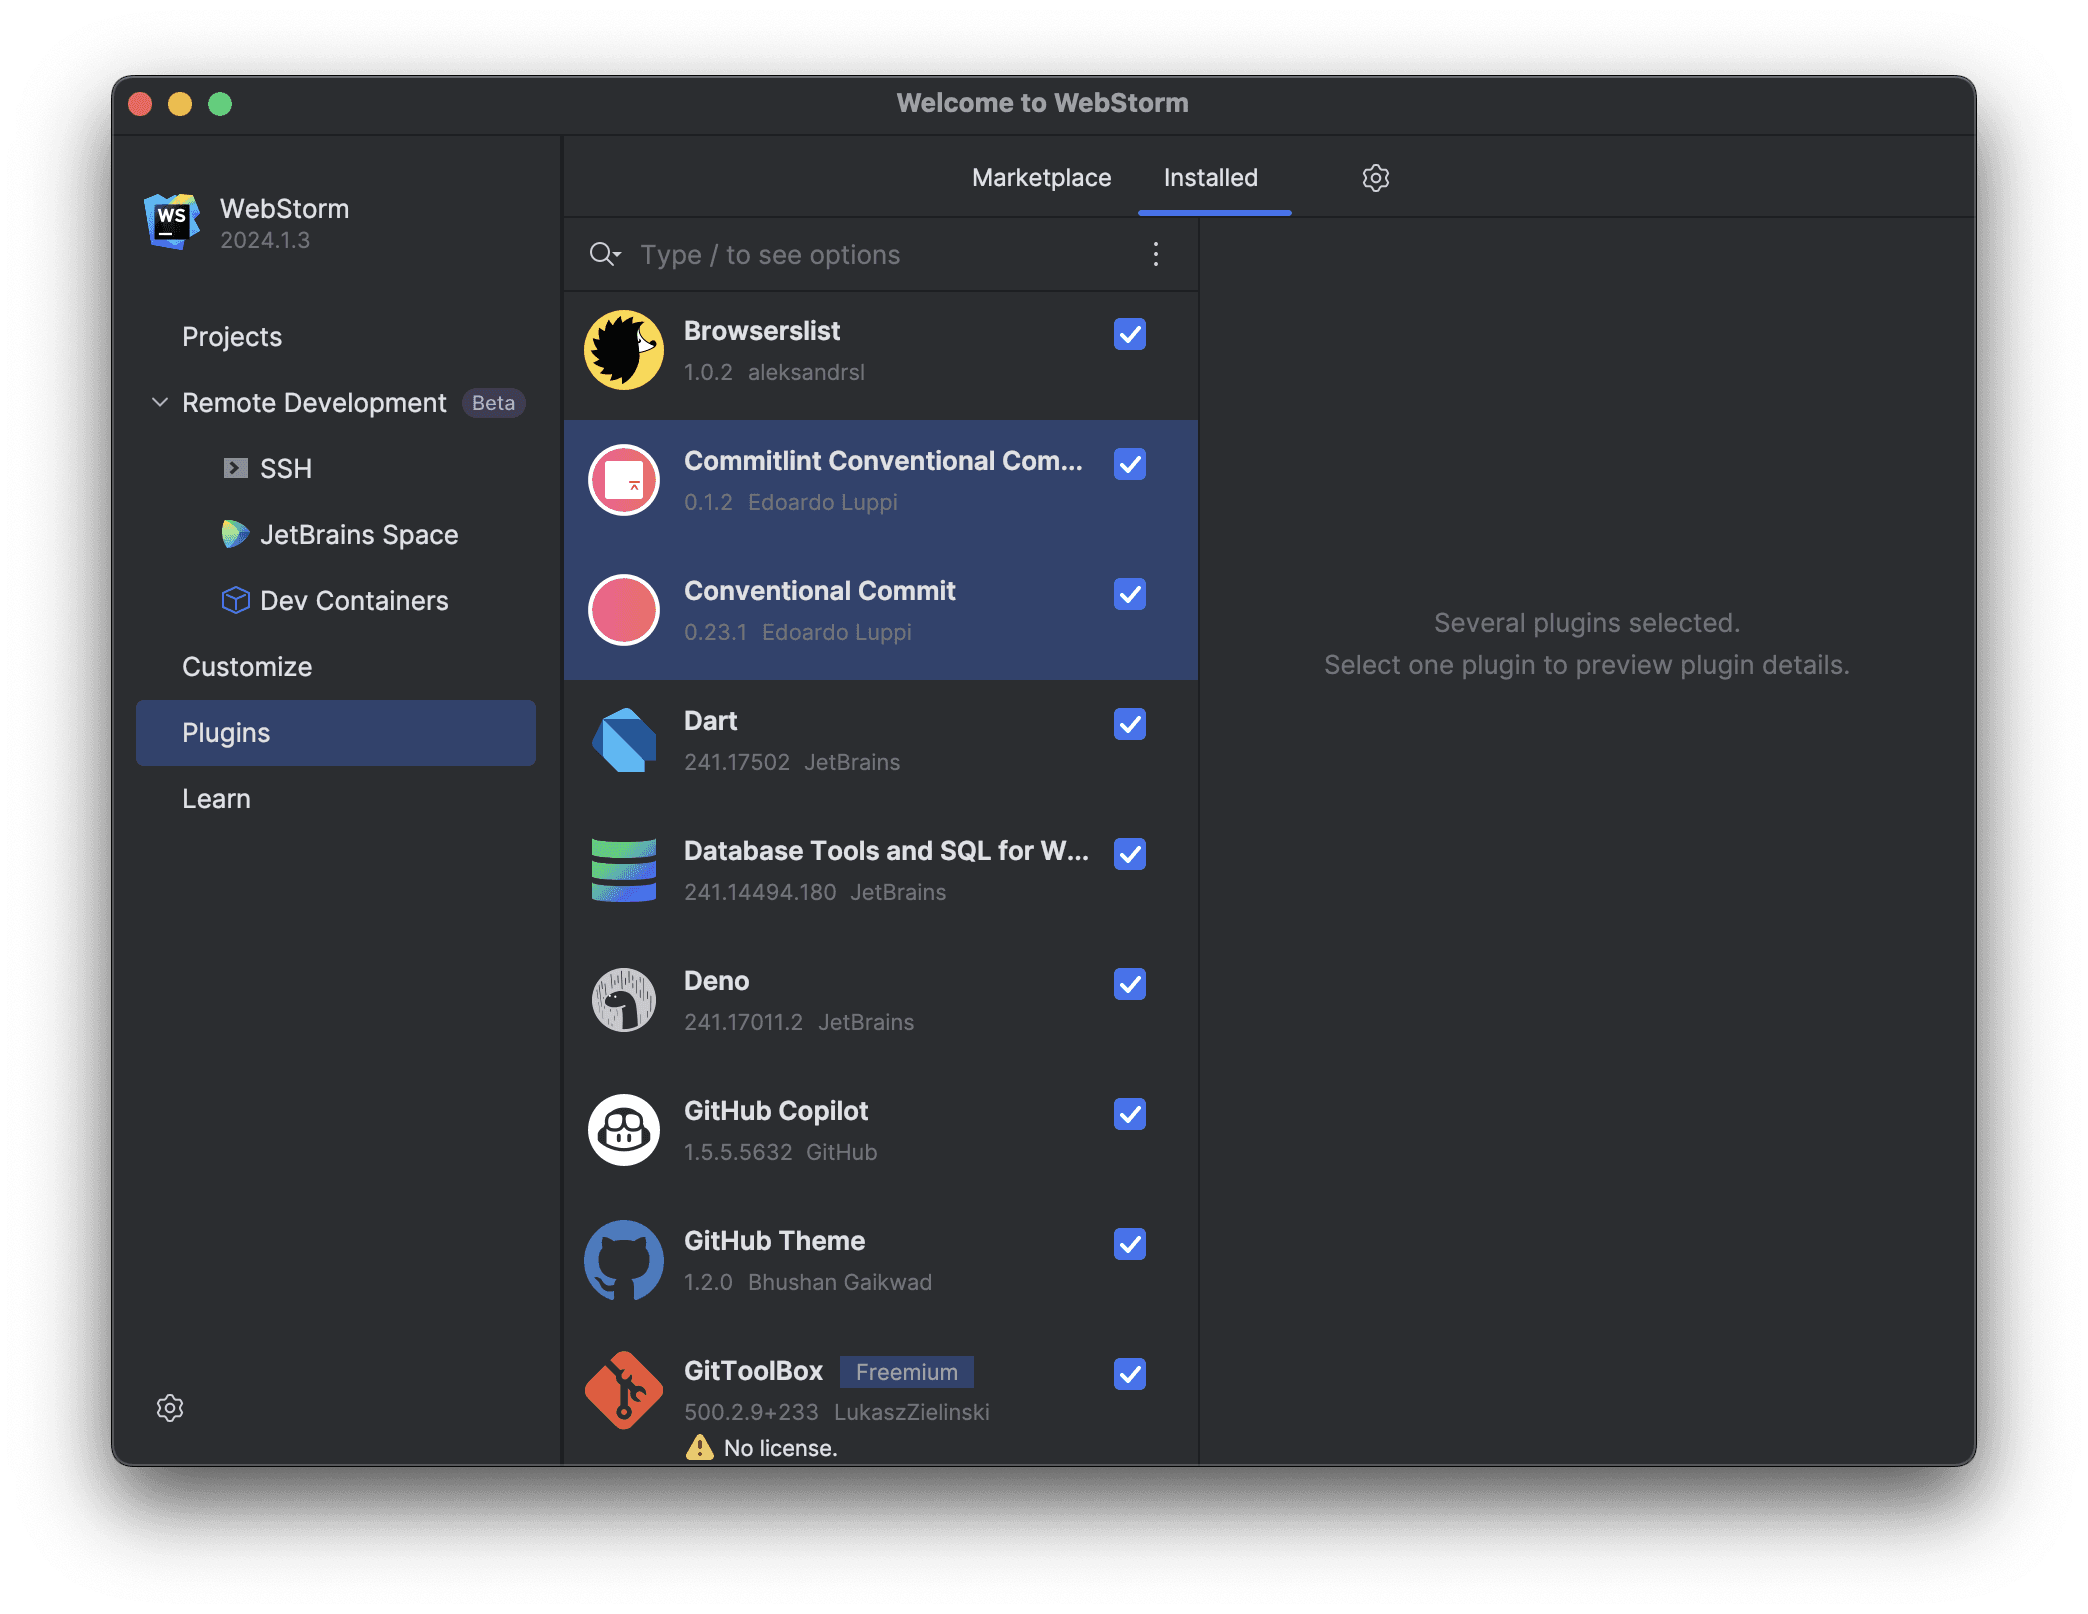2088x1614 pixels.
Task: Open the Projects section
Action: click(x=232, y=337)
